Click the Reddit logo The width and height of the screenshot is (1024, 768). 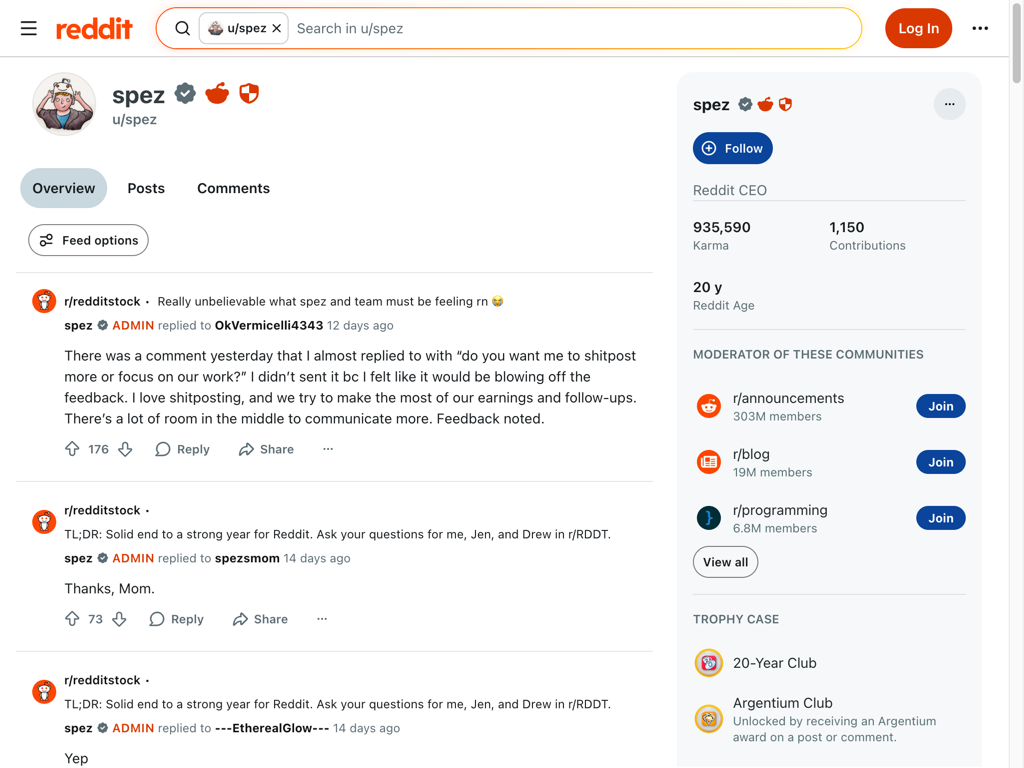pyautogui.click(x=94, y=28)
